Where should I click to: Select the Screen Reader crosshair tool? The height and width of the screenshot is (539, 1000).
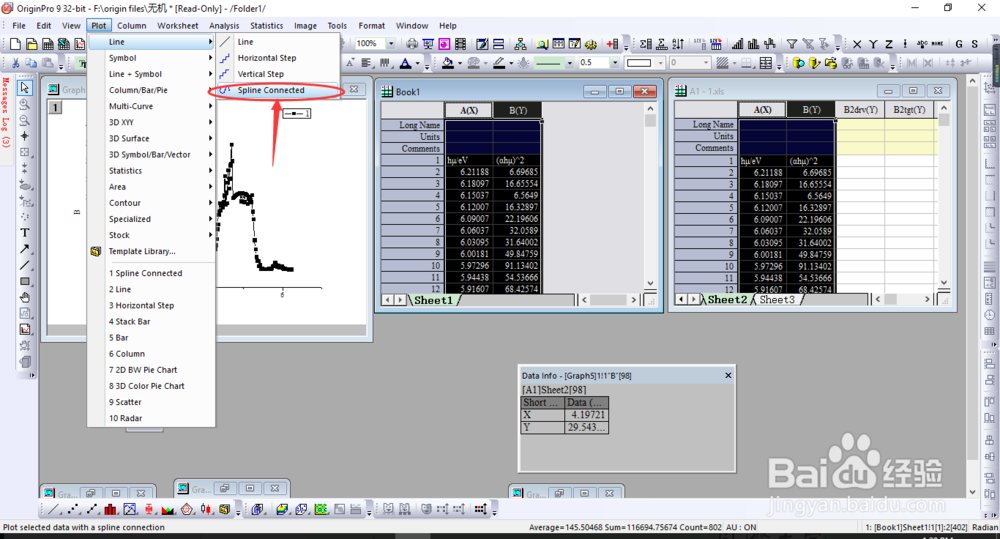coord(24,136)
